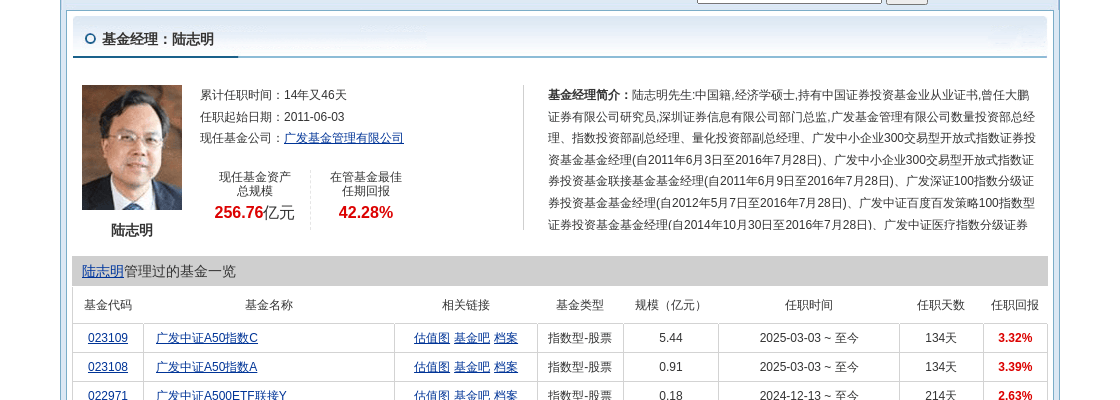Click the circle bullet icon before 基金经理

click(90, 39)
